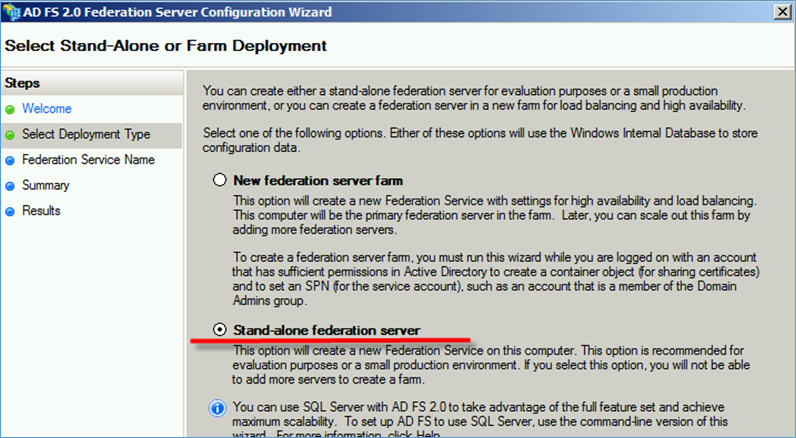The height and width of the screenshot is (438, 796).
Task: Click text starting 'To create a federation server farm'
Action: (x=496, y=279)
